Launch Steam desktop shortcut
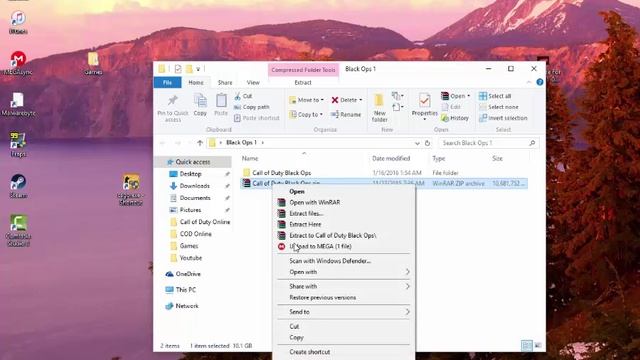The width and height of the screenshot is (640, 360). point(18,186)
